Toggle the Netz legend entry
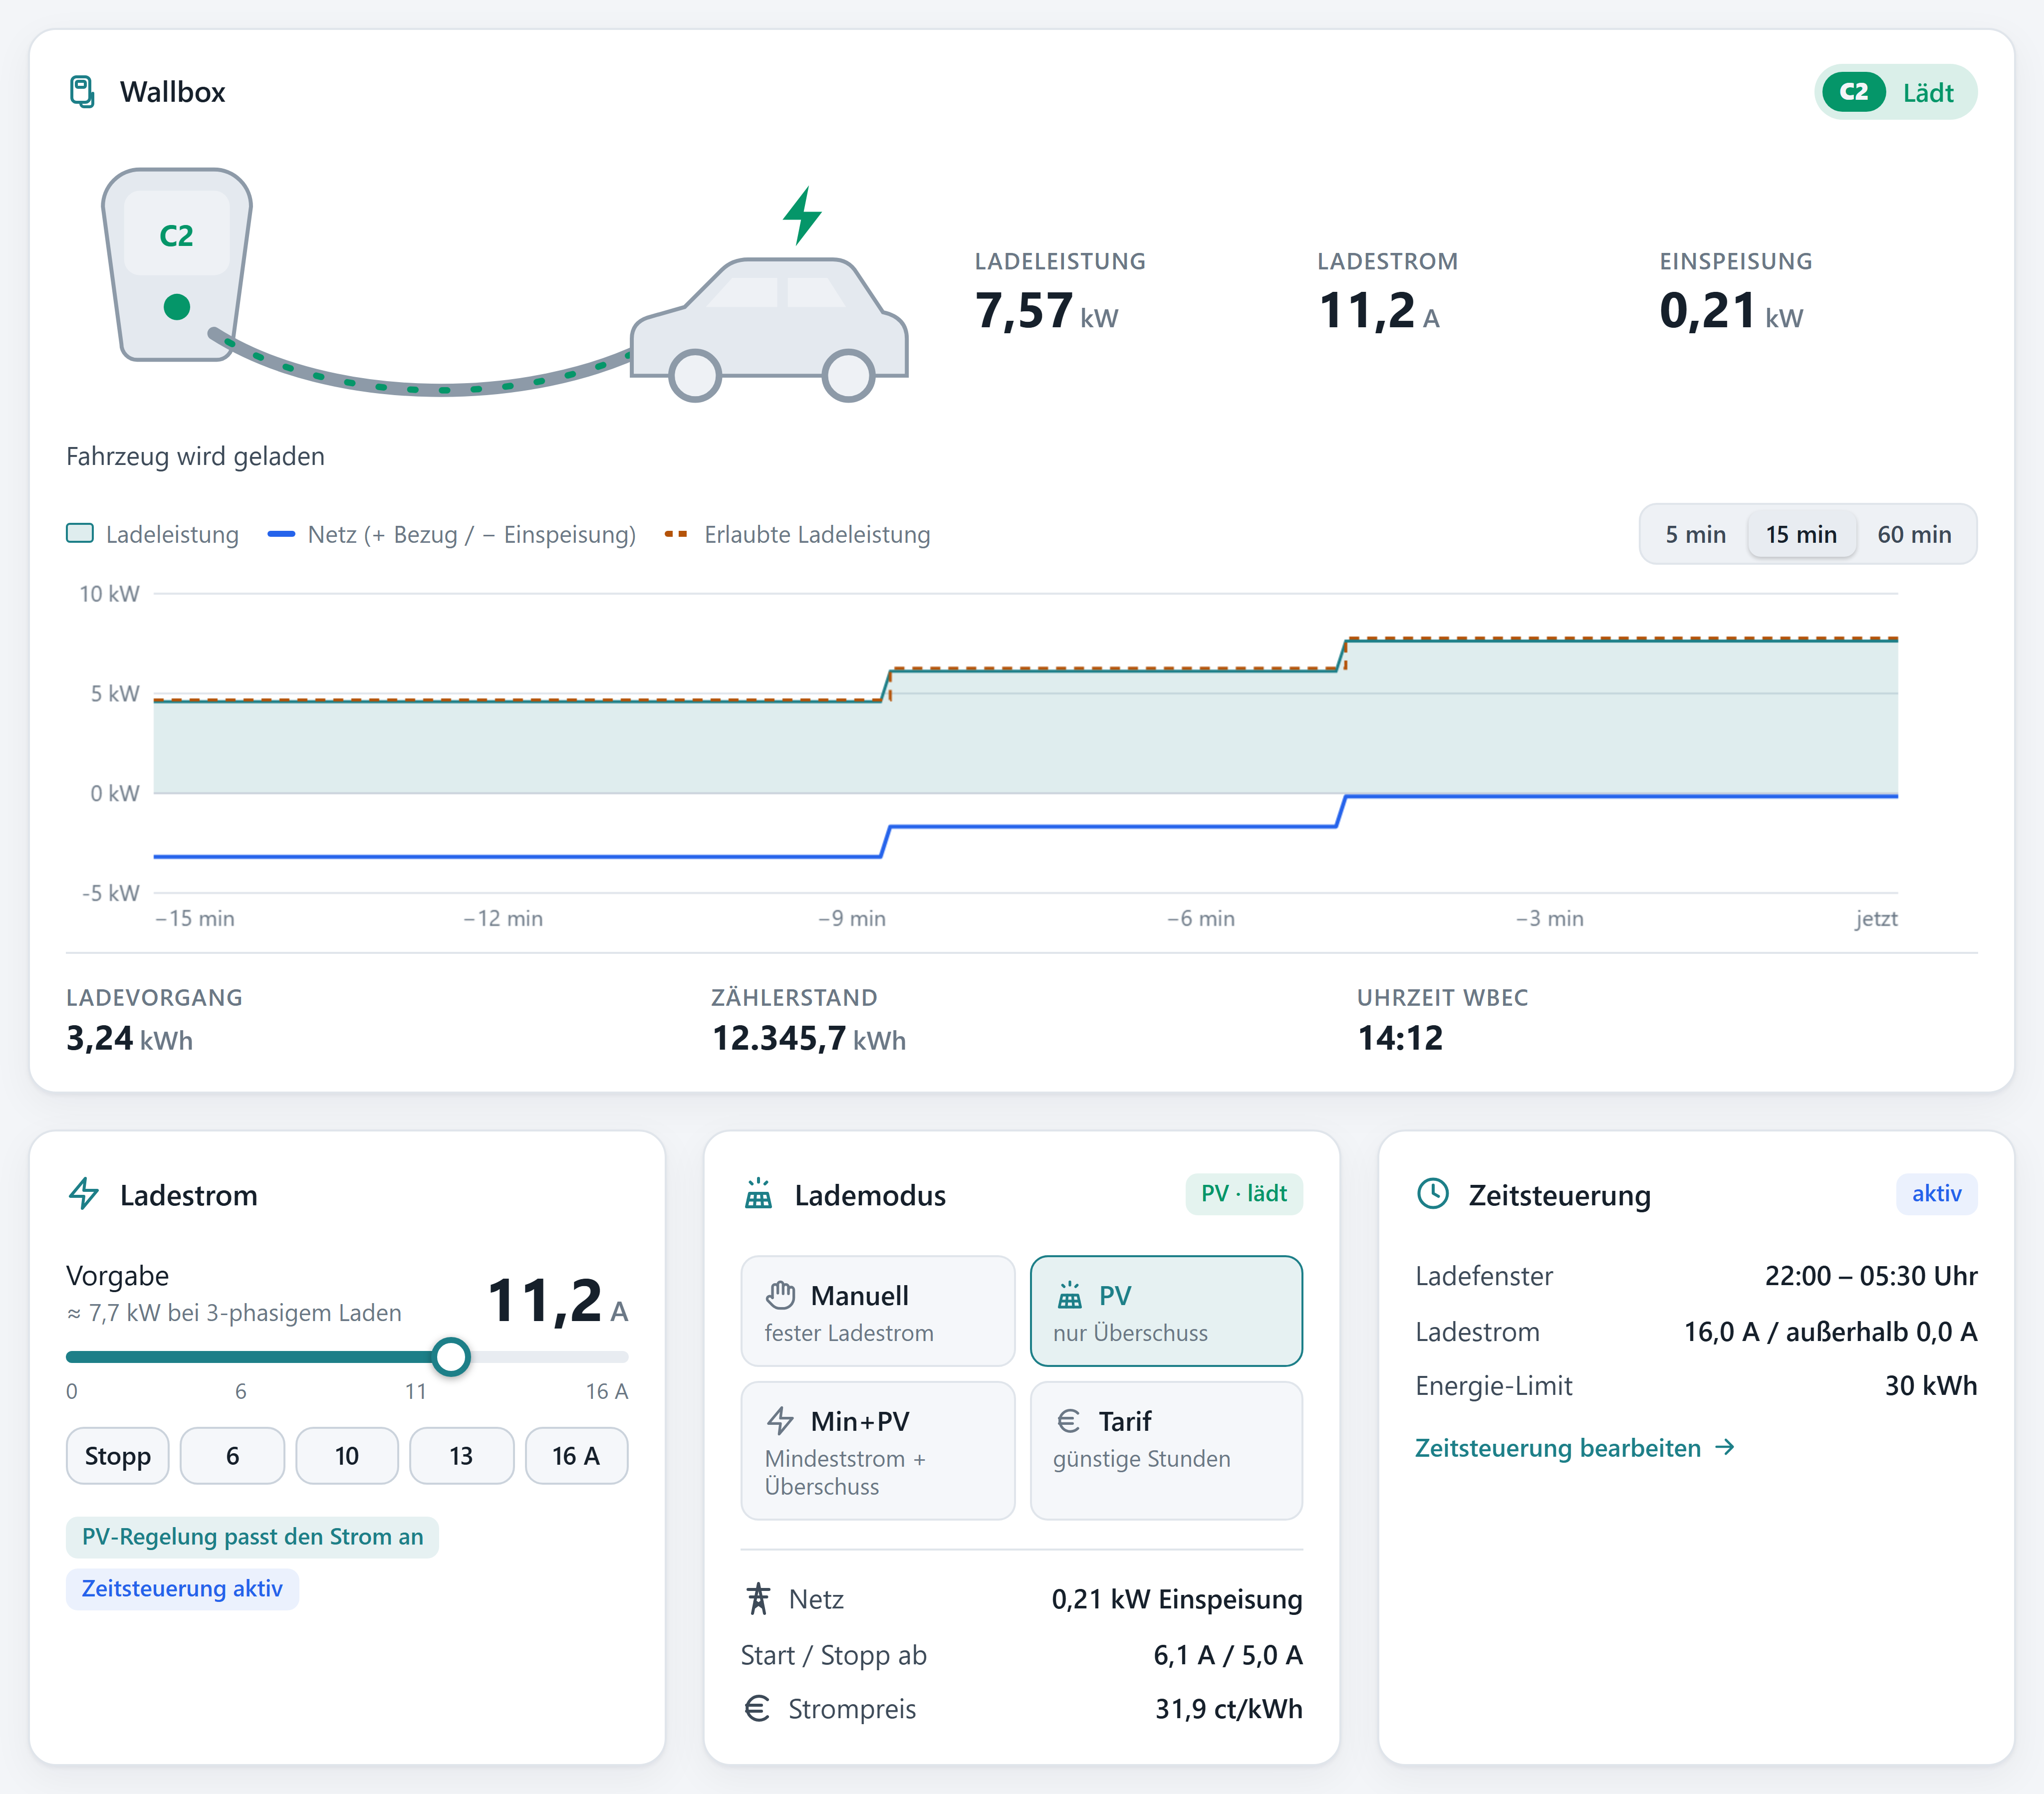 (x=452, y=534)
